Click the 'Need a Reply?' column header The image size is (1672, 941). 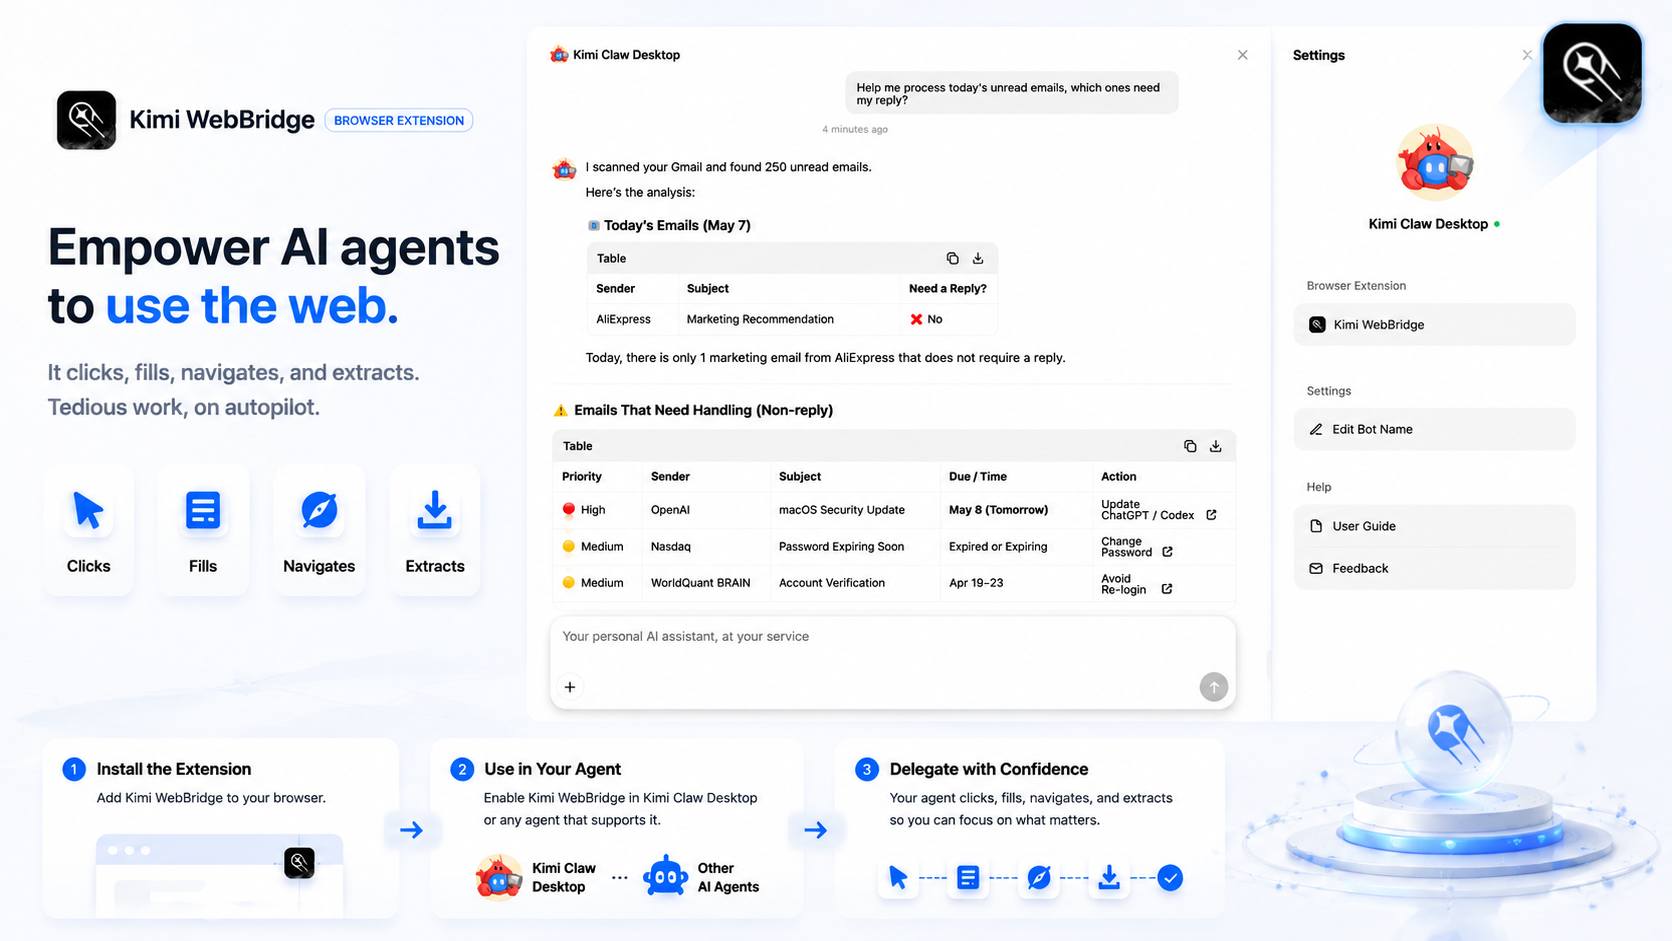[x=948, y=289]
